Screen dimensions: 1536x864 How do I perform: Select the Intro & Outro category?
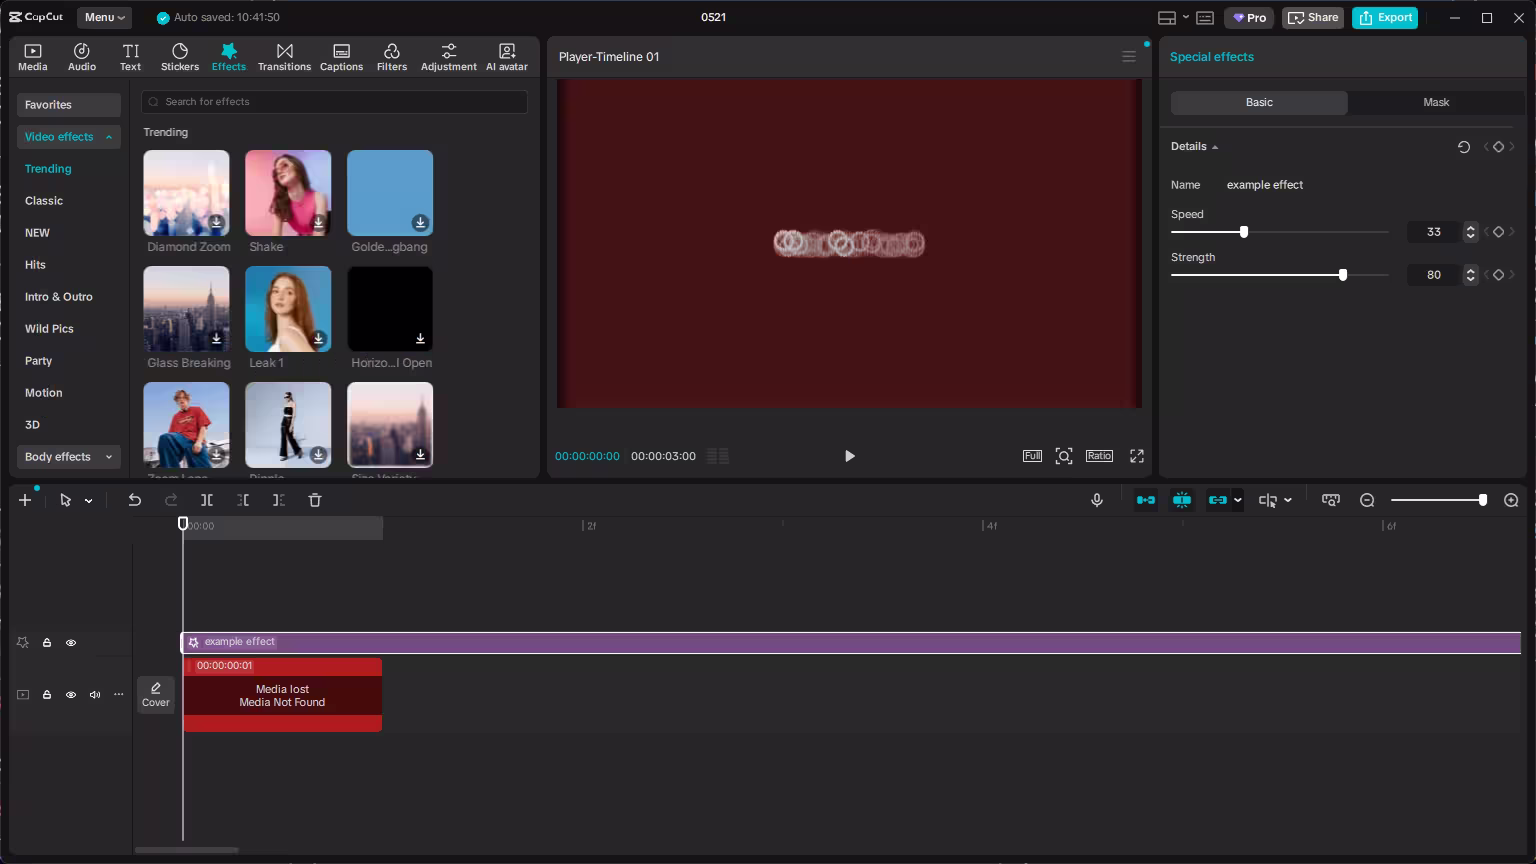59,297
